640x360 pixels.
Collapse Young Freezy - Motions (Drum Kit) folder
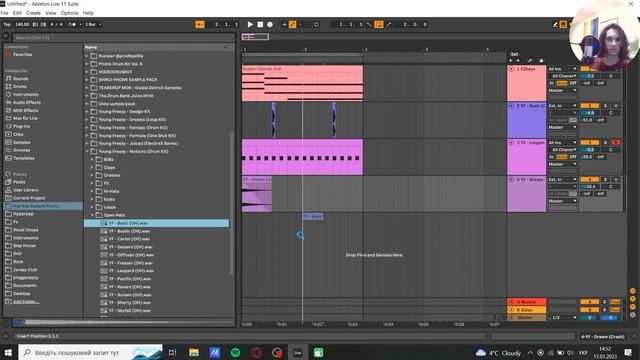click(x=87, y=151)
